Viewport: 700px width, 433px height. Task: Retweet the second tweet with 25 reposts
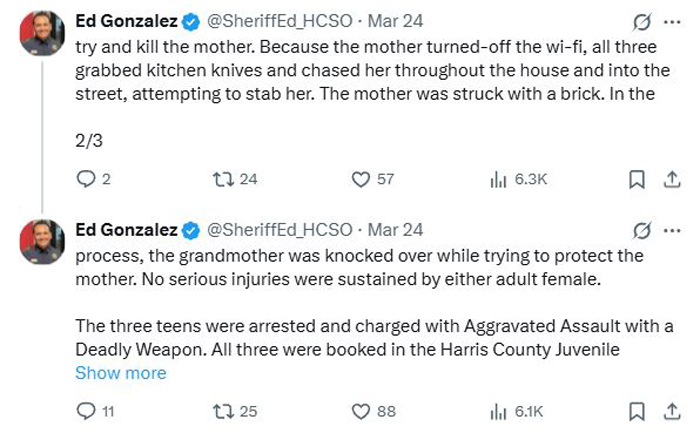pyautogui.click(x=235, y=411)
